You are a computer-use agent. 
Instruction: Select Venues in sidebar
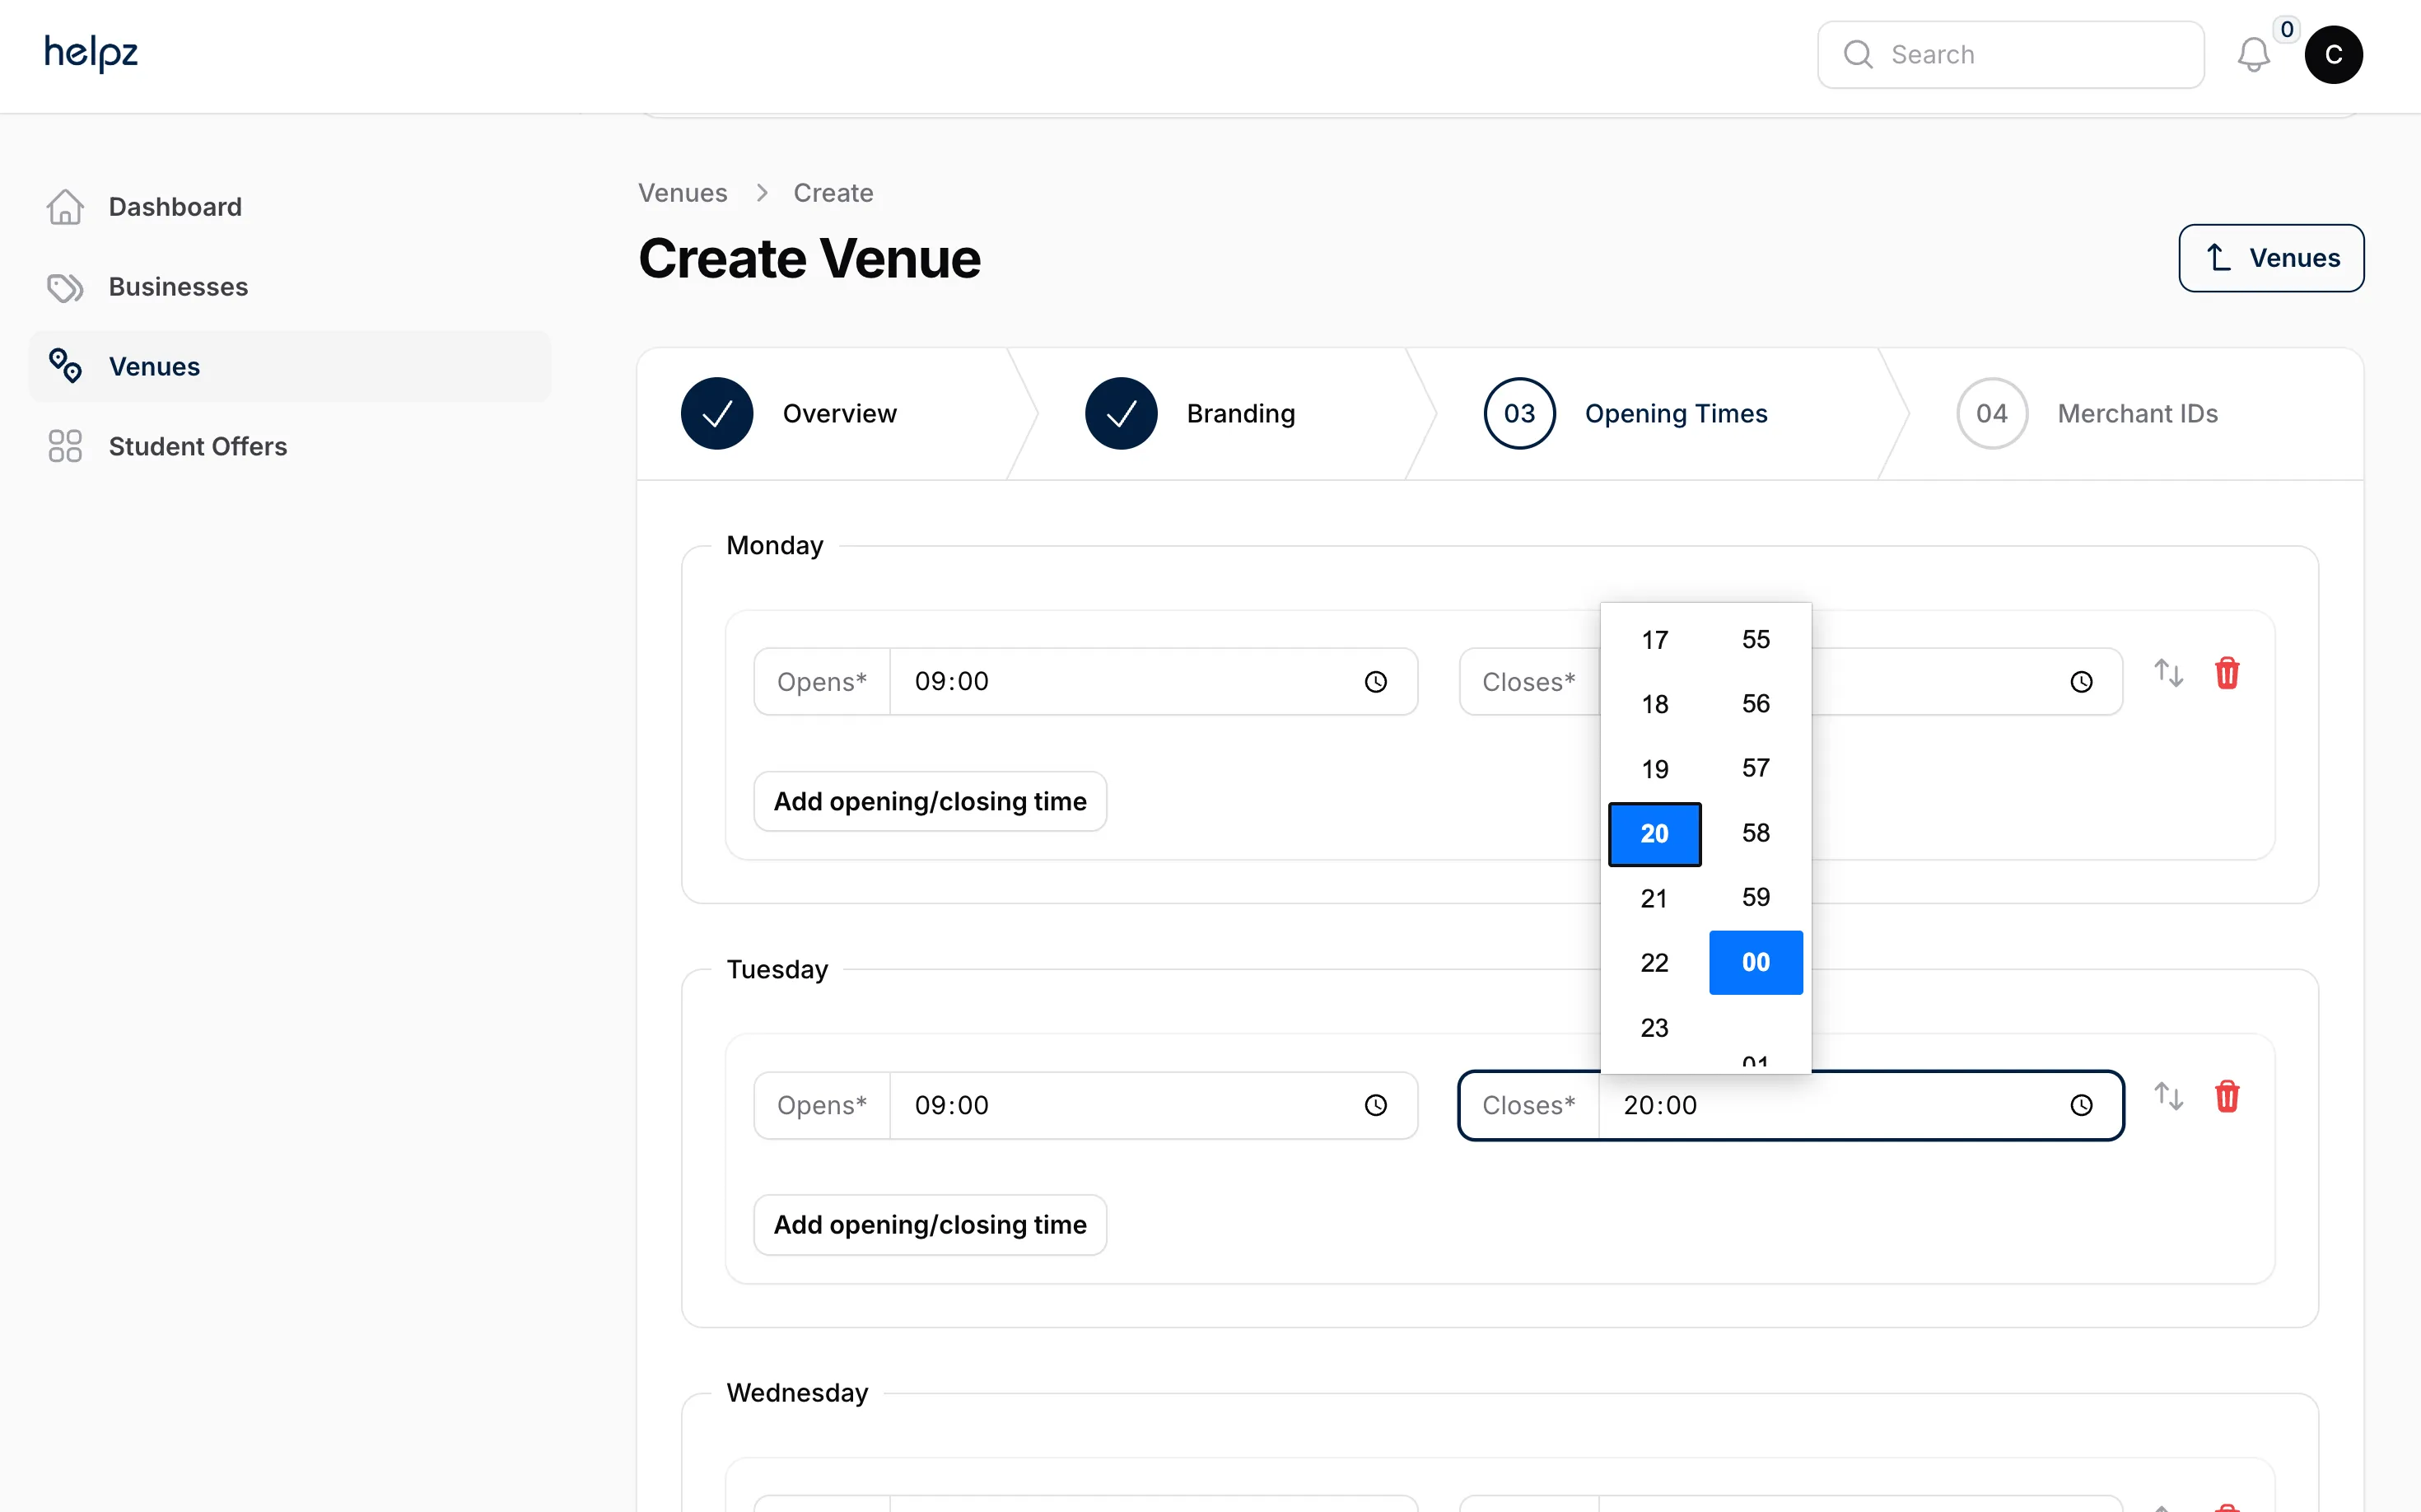[x=290, y=367]
